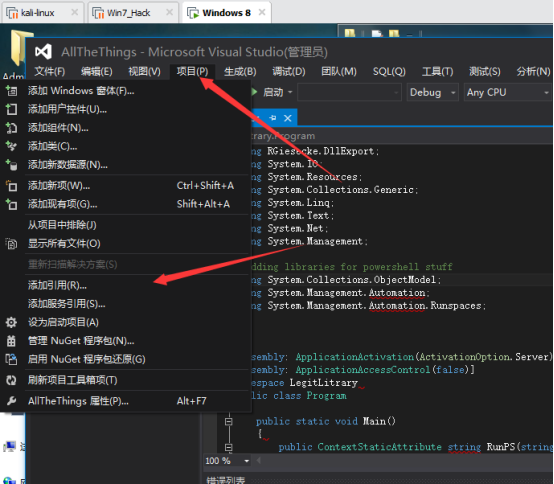Click the Refresh Project Toolbox Items icon

(x=11, y=380)
